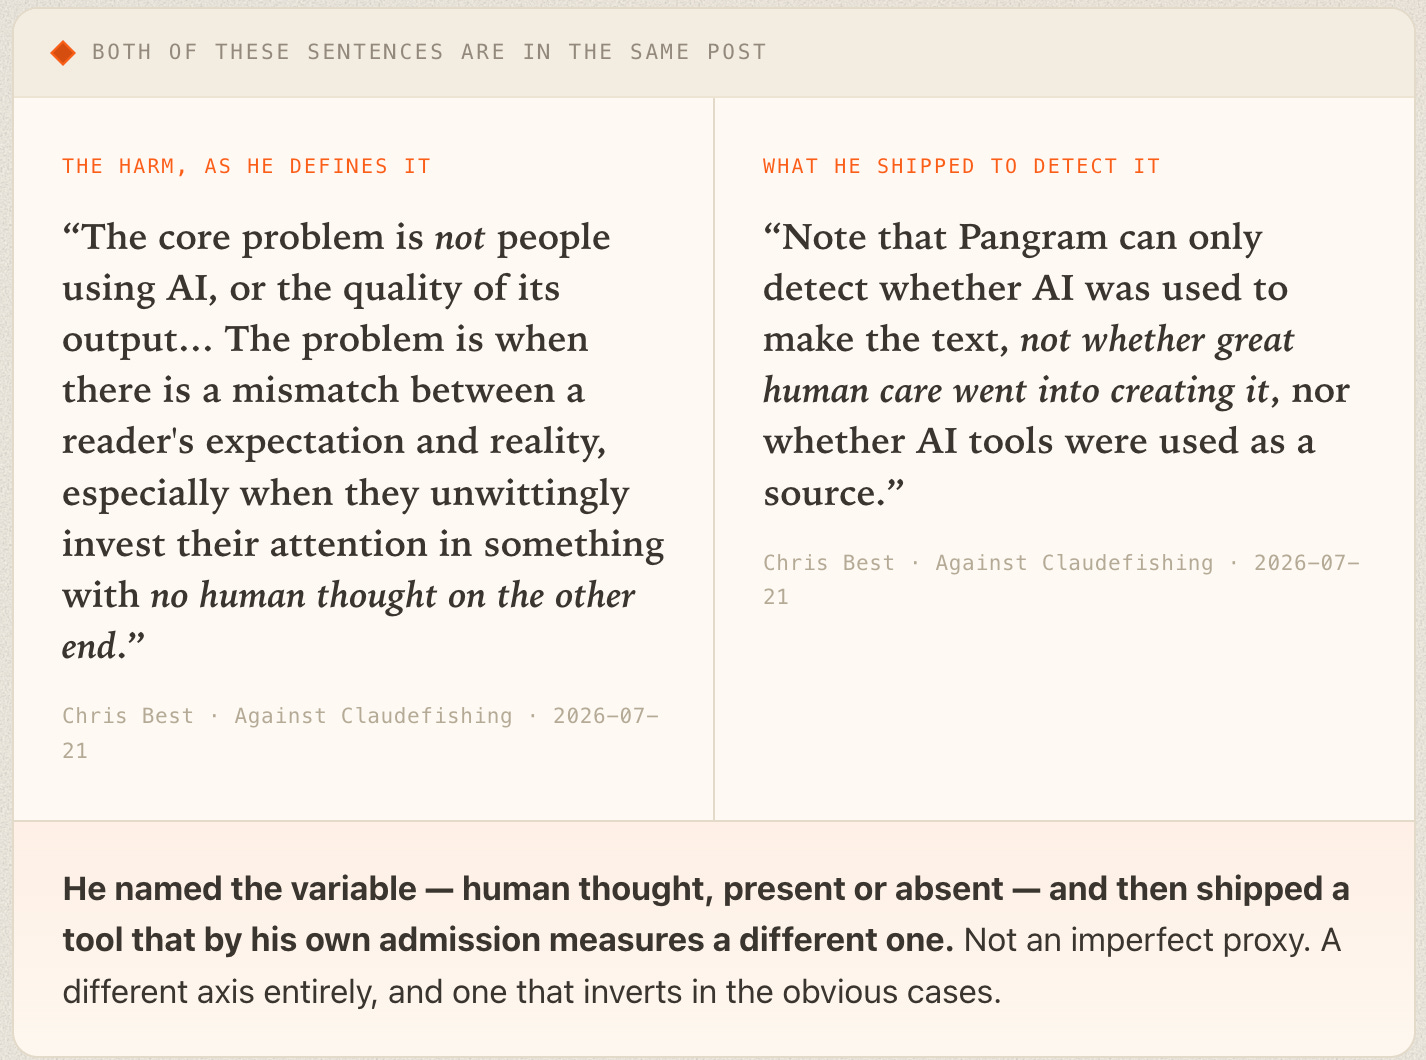1426x1060 pixels.
Task: Click 'Chris Best' author name under right quote
Action: 829,563
